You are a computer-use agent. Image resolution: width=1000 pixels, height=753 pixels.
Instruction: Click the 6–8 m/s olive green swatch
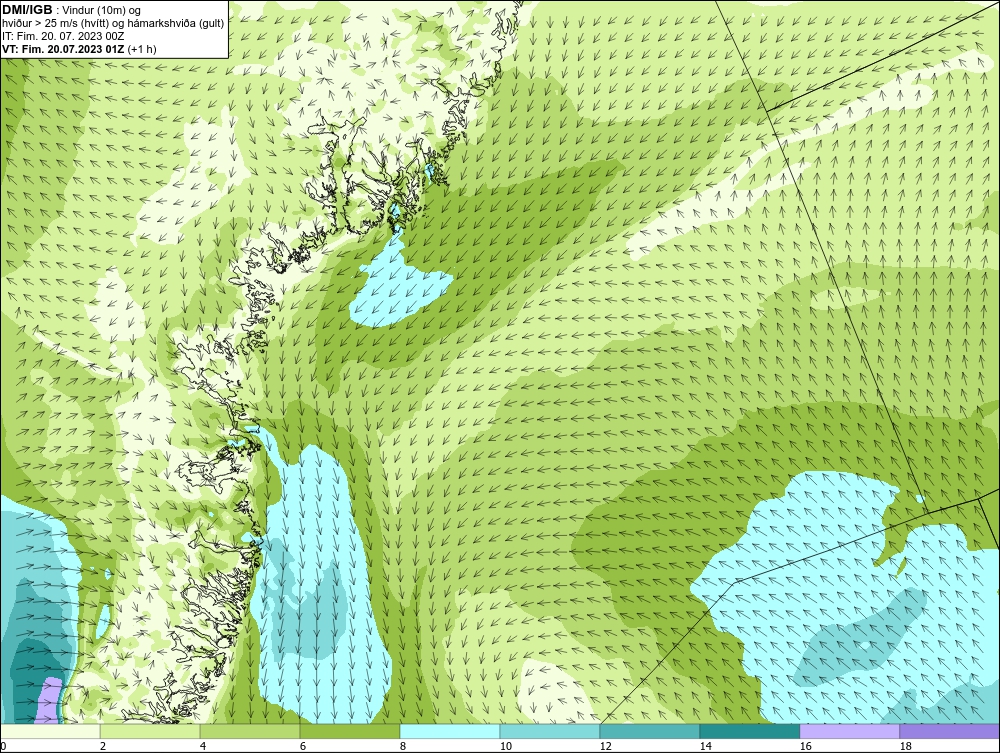(350, 731)
